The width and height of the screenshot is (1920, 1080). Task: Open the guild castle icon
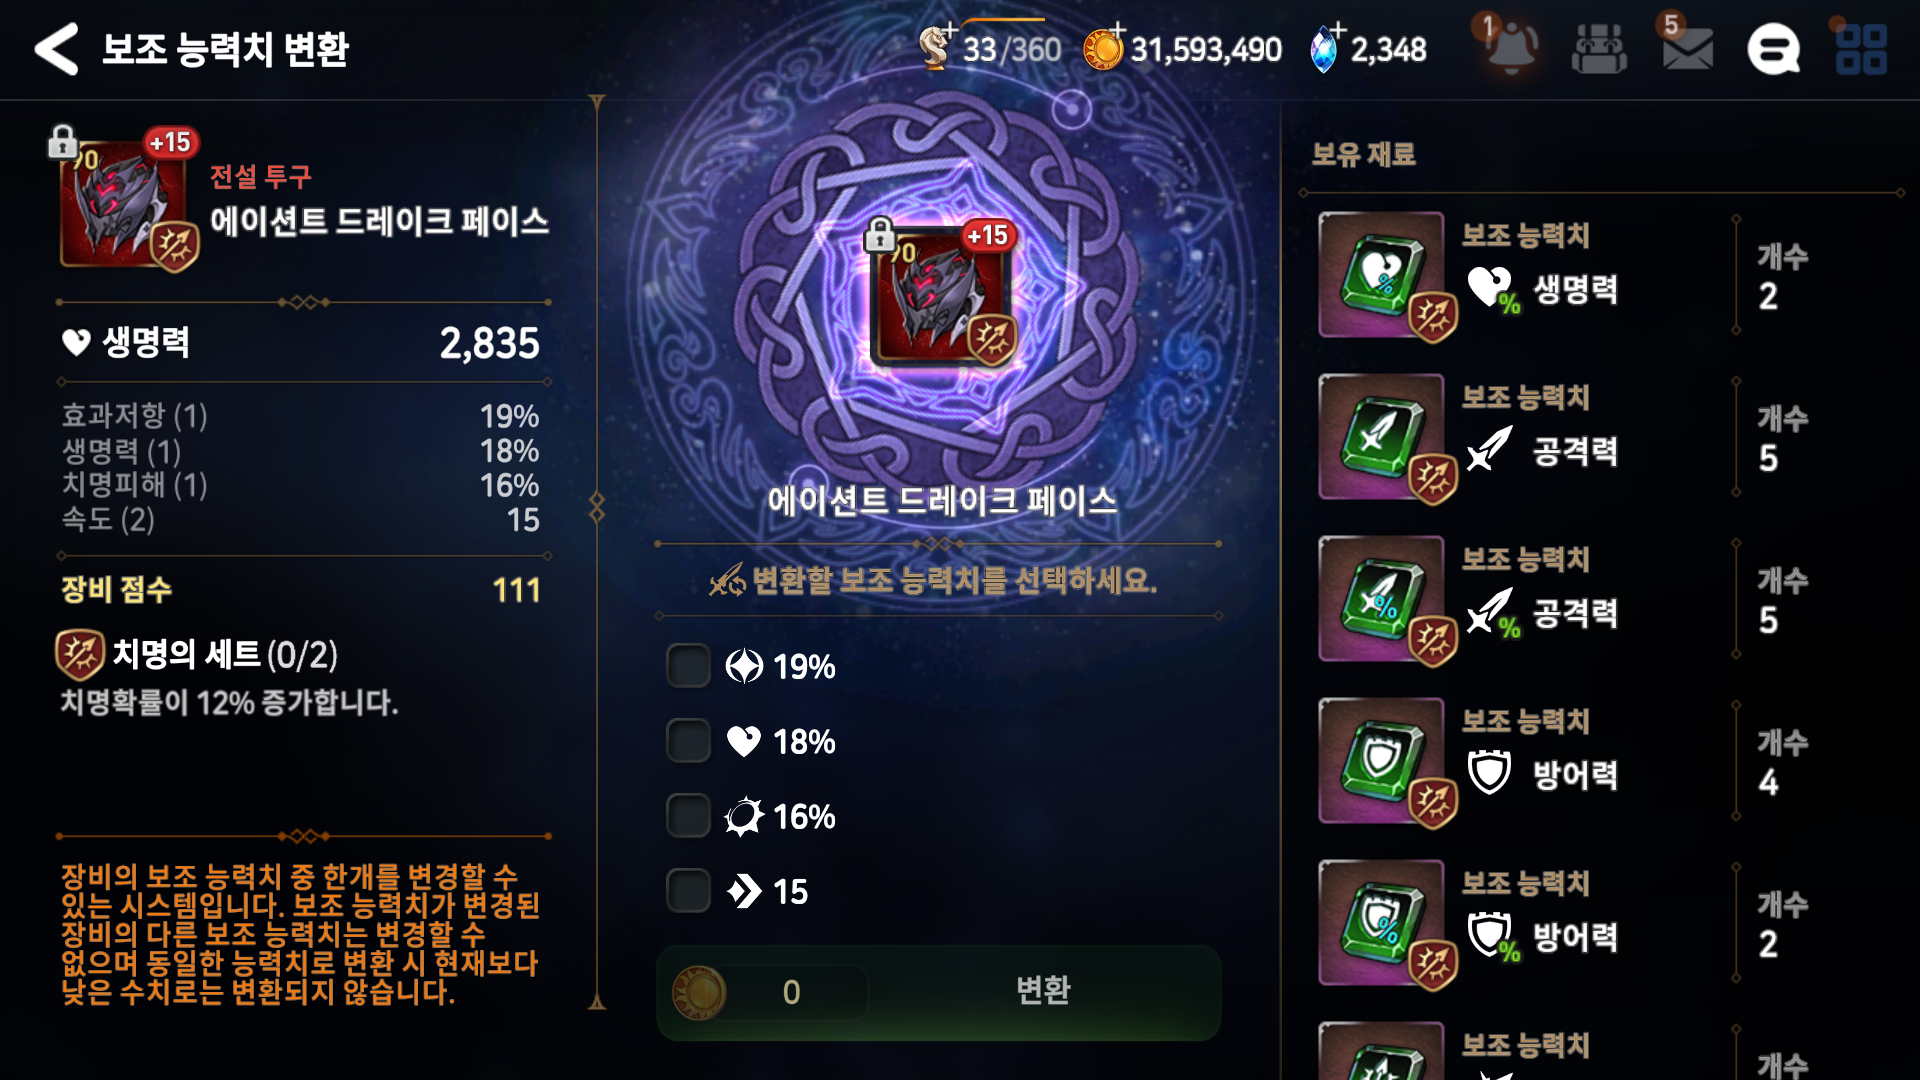[x=1599, y=48]
